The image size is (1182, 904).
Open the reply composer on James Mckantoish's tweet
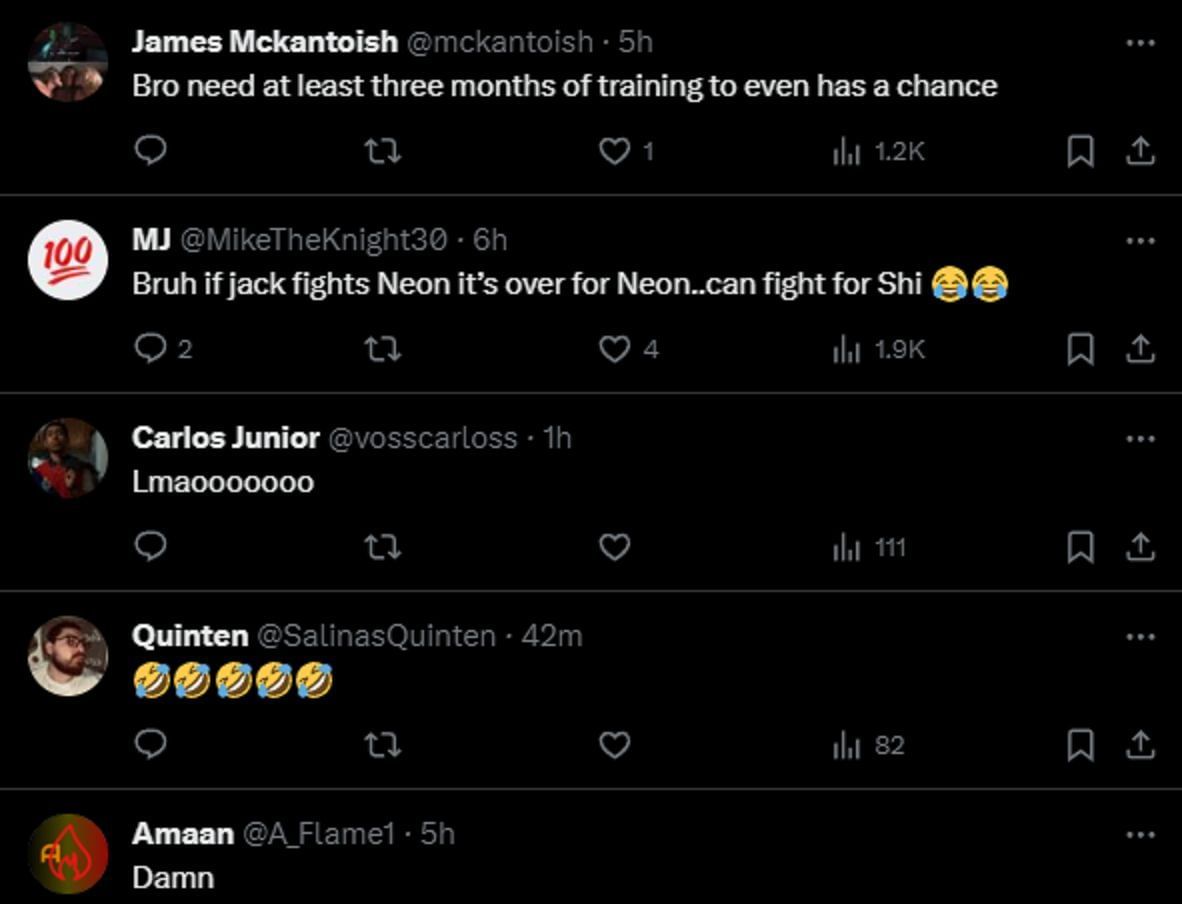[x=150, y=151]
